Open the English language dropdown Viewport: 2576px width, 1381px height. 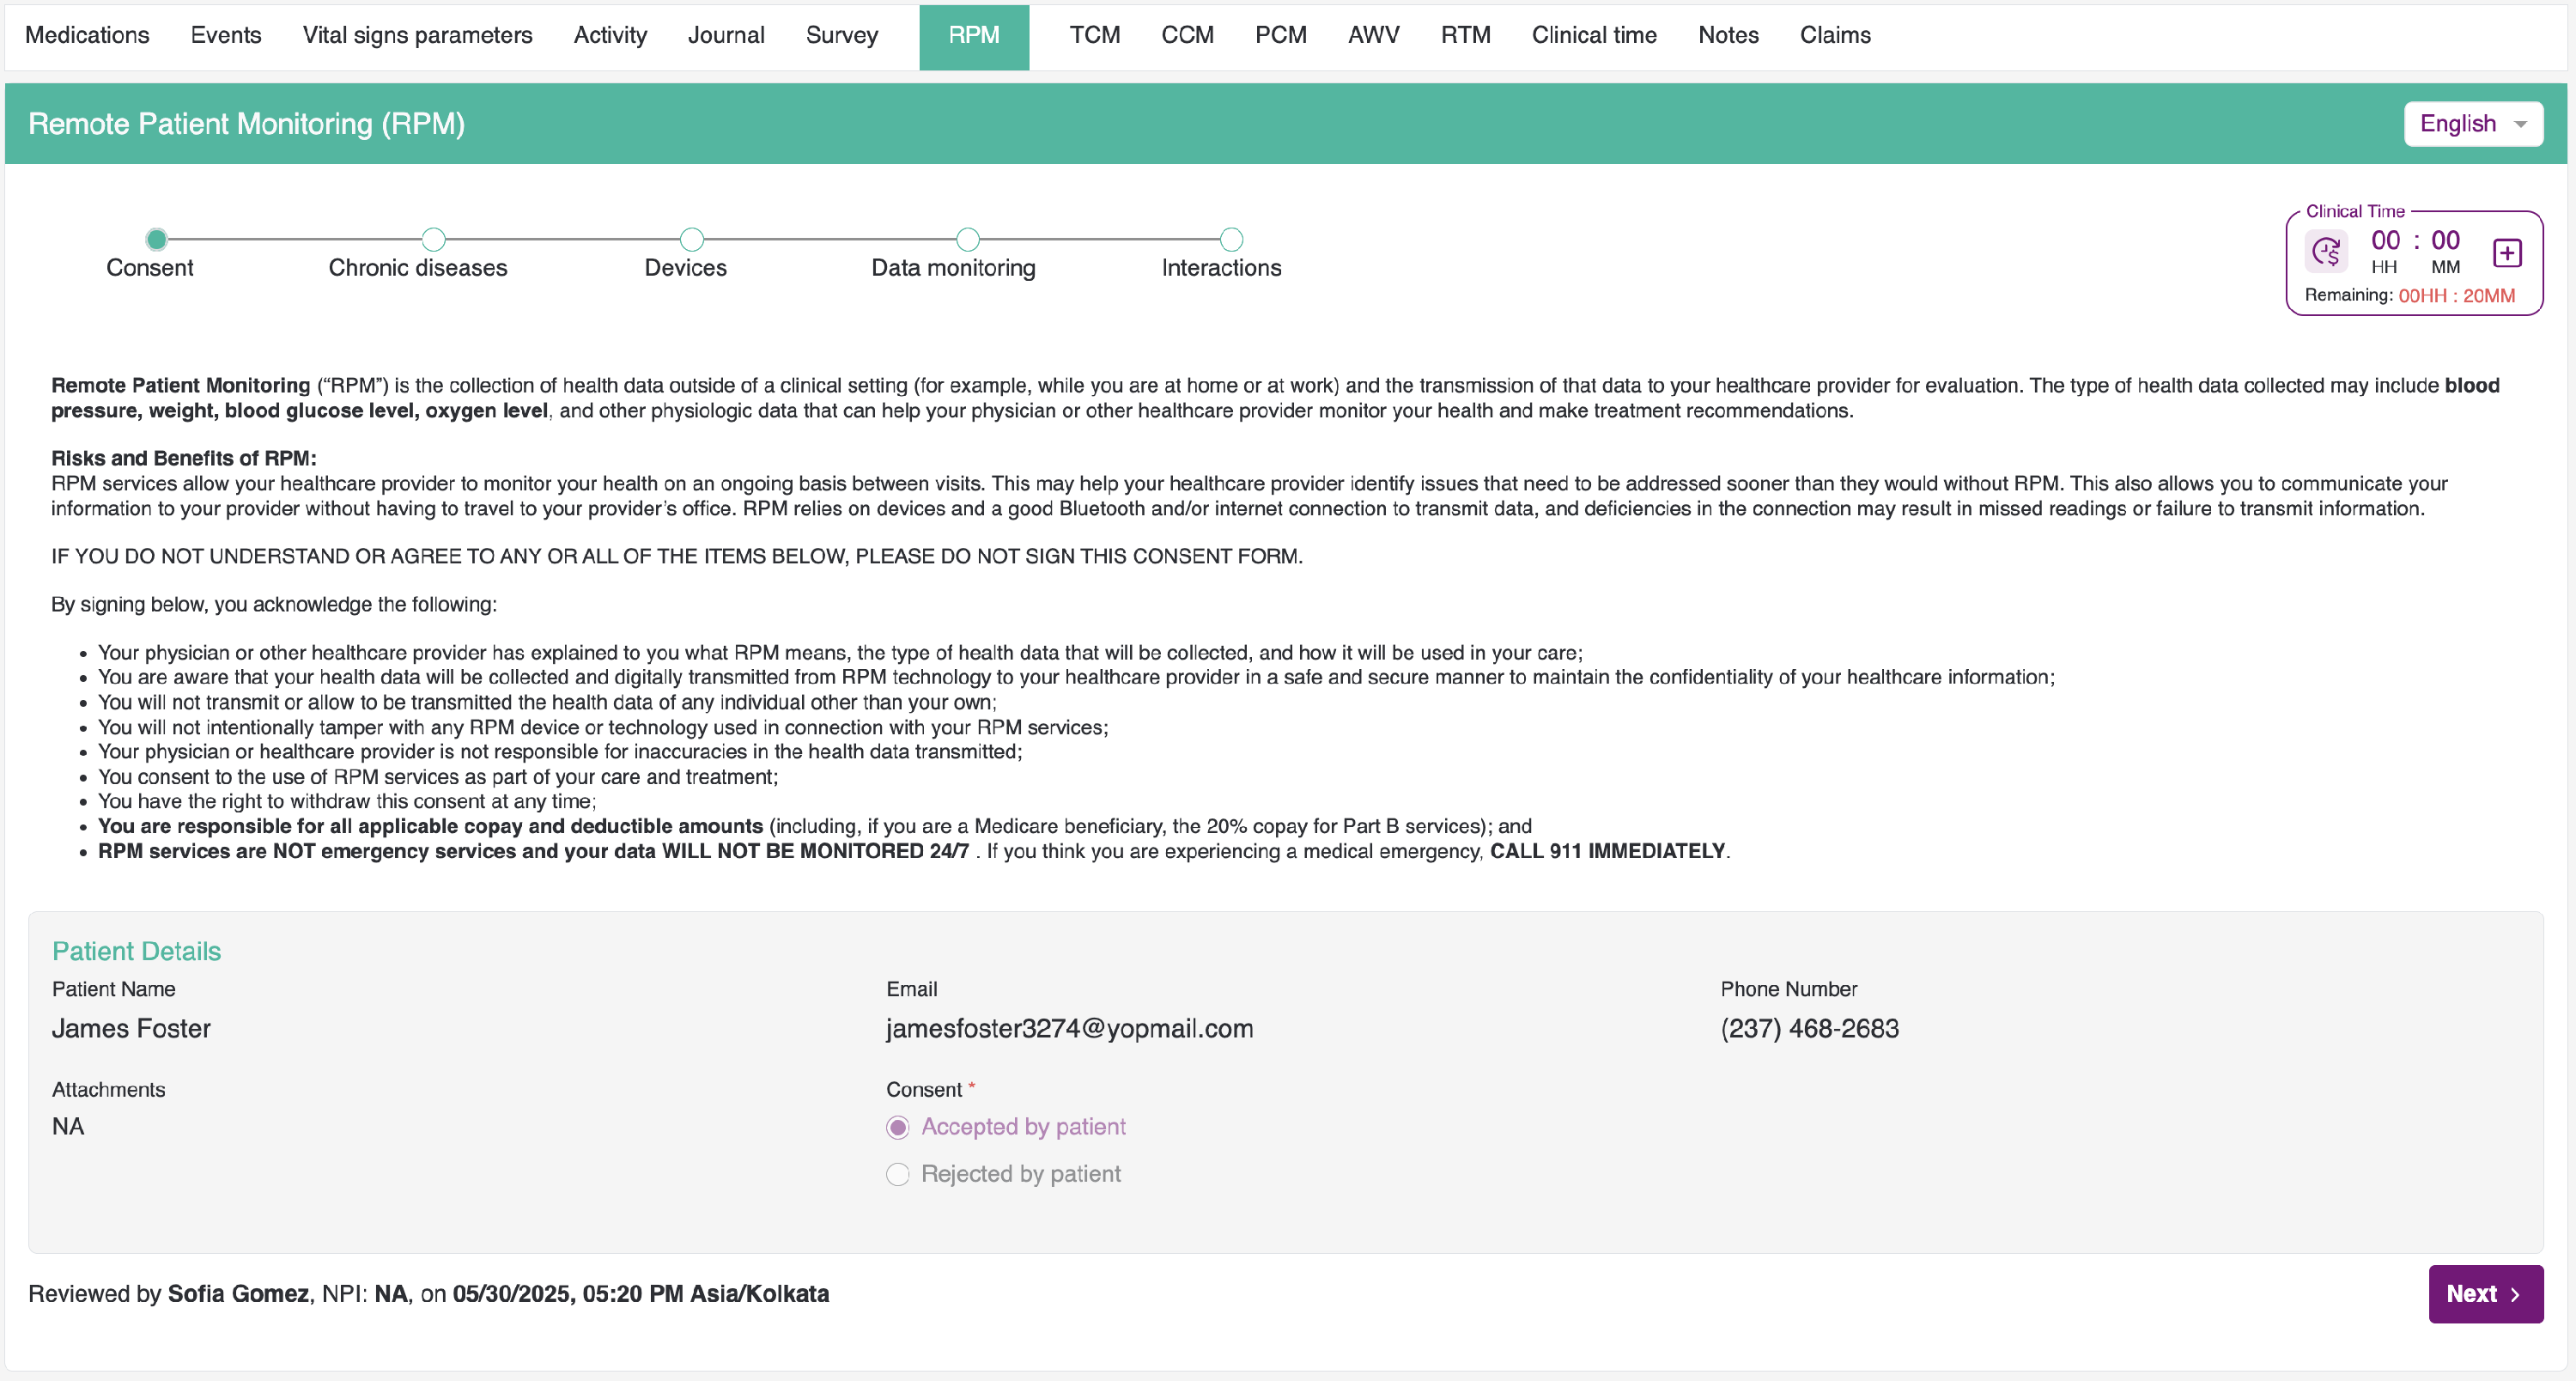(x=2458, y=124)
